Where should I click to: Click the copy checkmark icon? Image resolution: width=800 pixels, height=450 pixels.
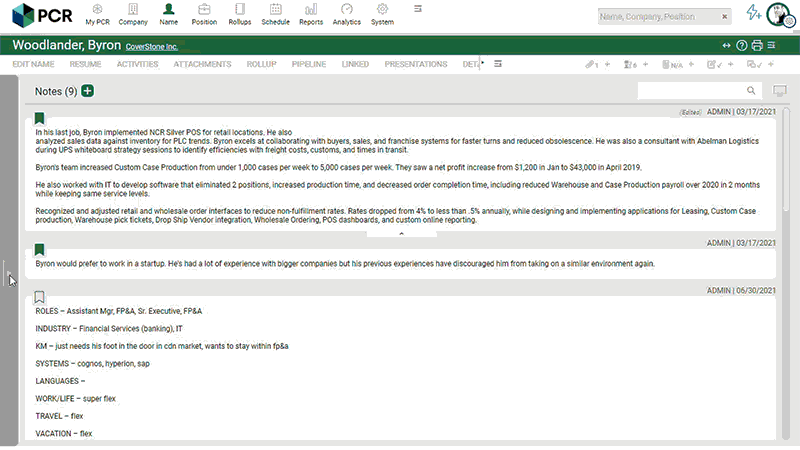[x=754, y=64]
